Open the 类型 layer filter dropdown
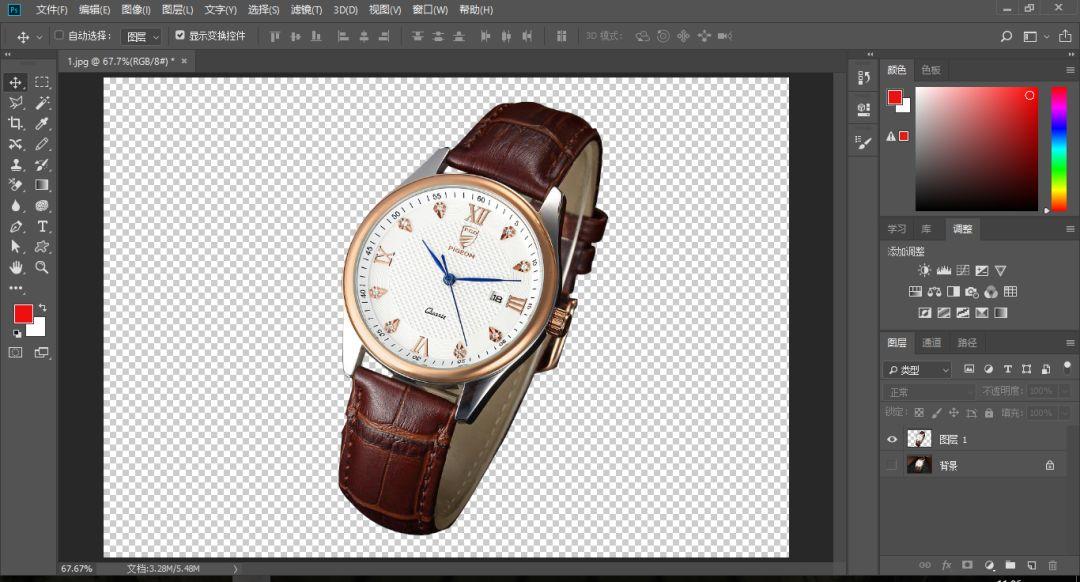 click(917, 370)
